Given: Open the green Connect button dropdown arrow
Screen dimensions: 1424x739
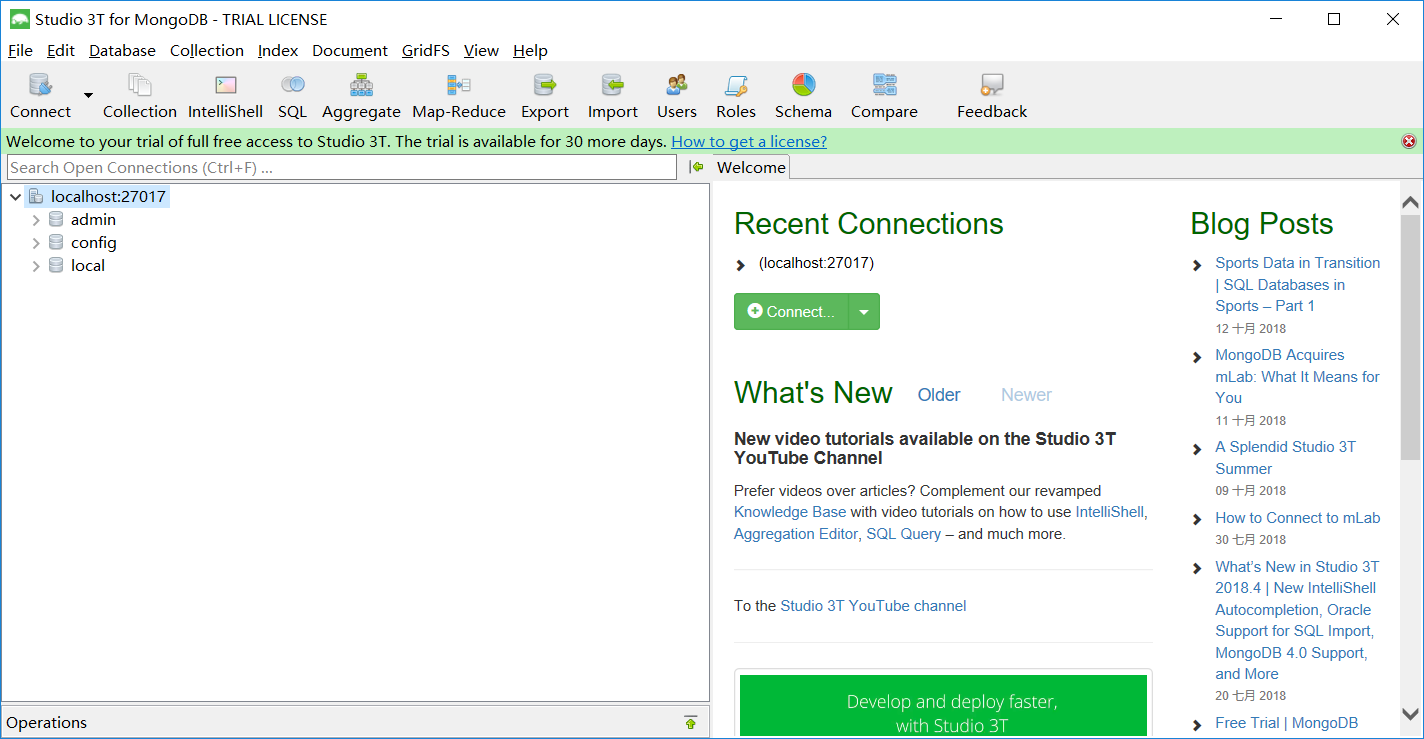Looking at the screenshot, I should [864, 312].
